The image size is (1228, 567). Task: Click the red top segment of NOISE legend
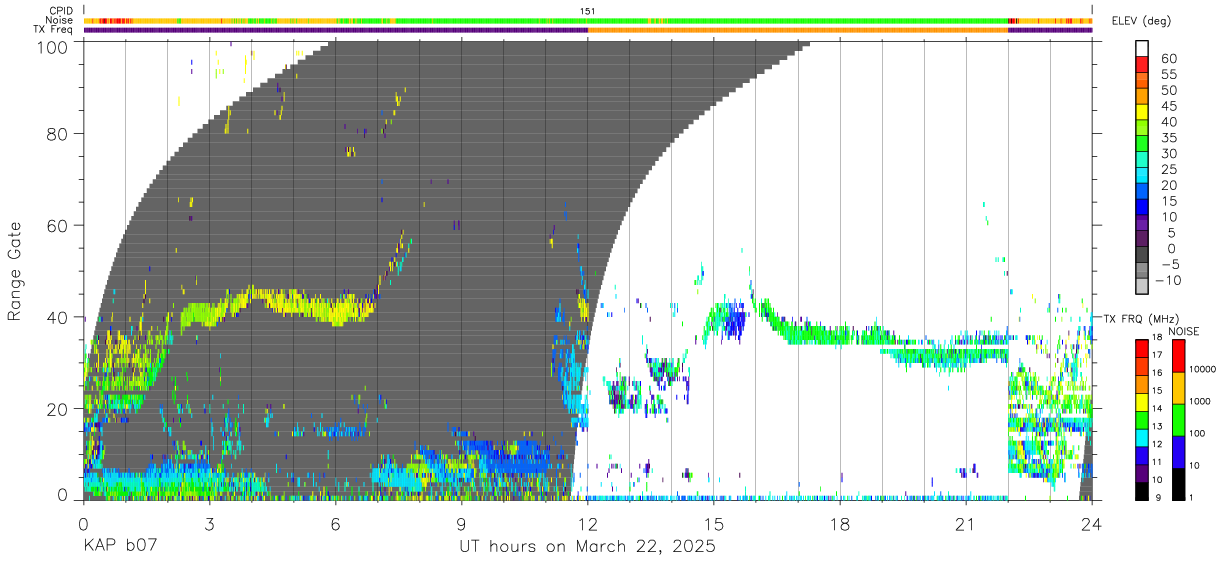[x=1178, y=355]
